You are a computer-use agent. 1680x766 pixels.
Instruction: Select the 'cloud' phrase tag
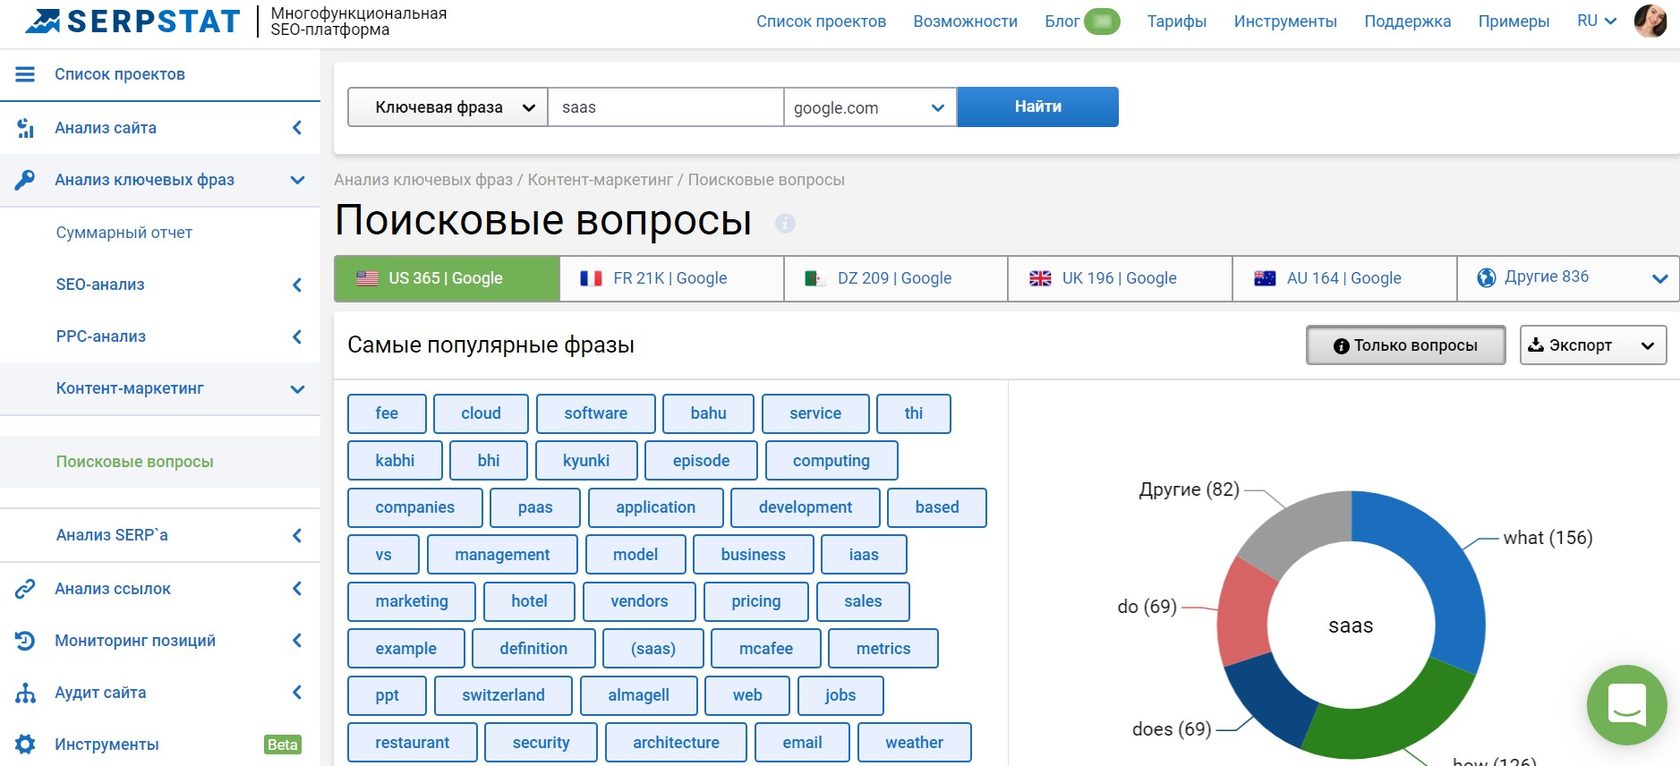[x=481, y=413]
